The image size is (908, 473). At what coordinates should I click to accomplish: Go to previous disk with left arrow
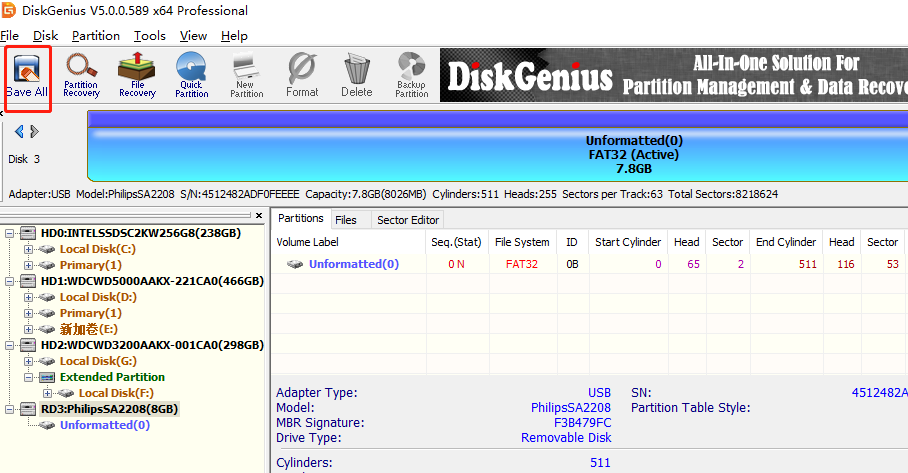click(x=18, y=132)
